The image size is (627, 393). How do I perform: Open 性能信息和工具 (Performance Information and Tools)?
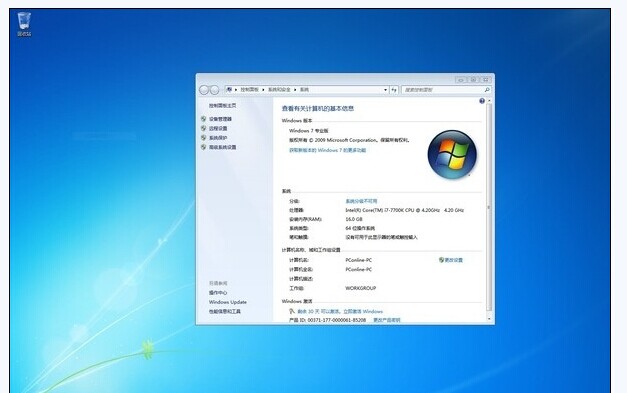pyautogui.click(x=224, y=311)
